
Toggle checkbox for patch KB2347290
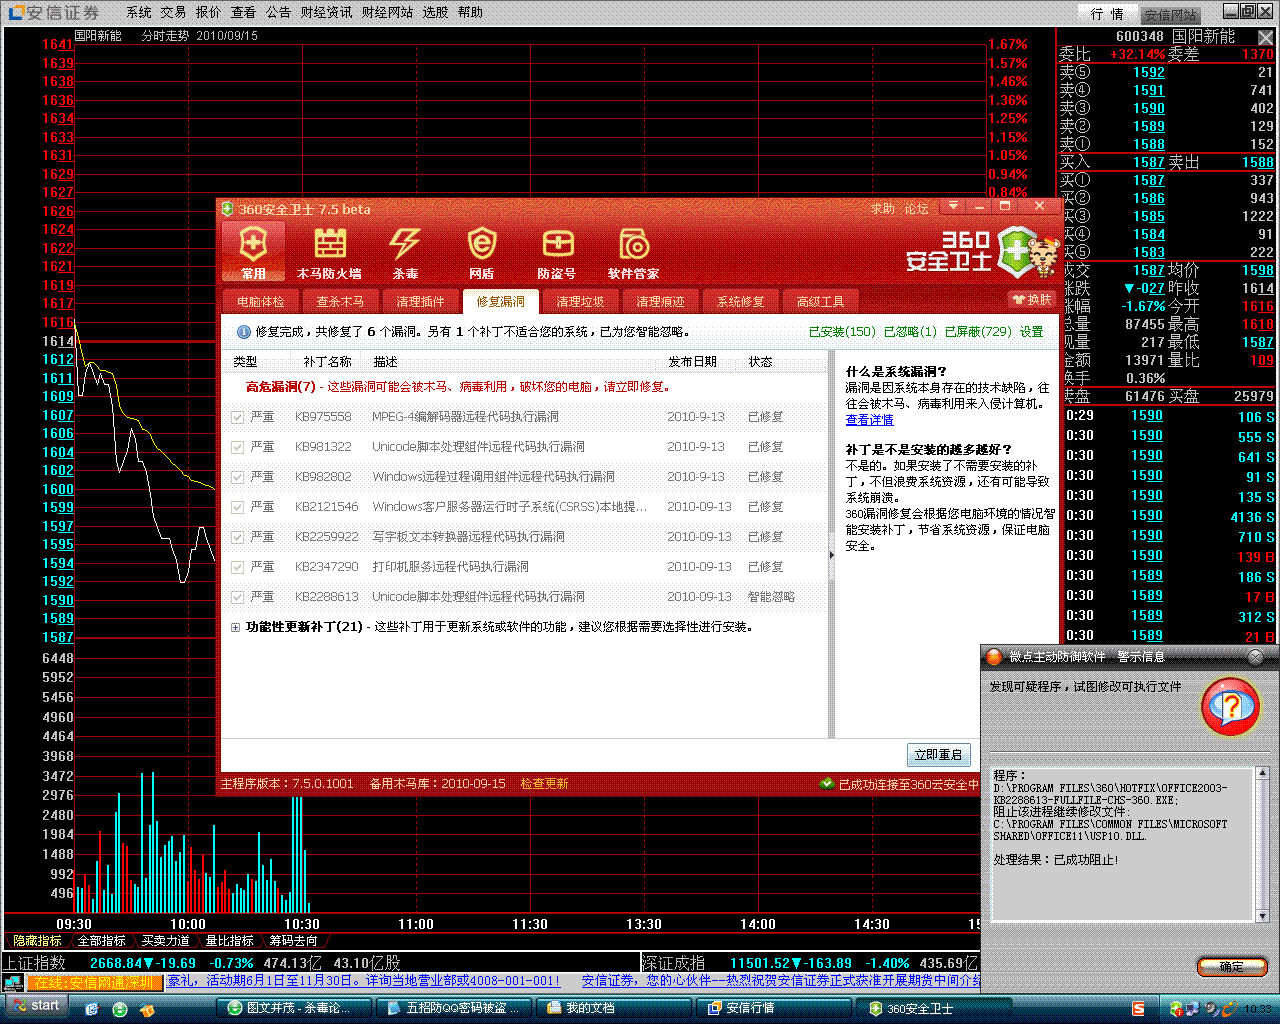[238, 567]
